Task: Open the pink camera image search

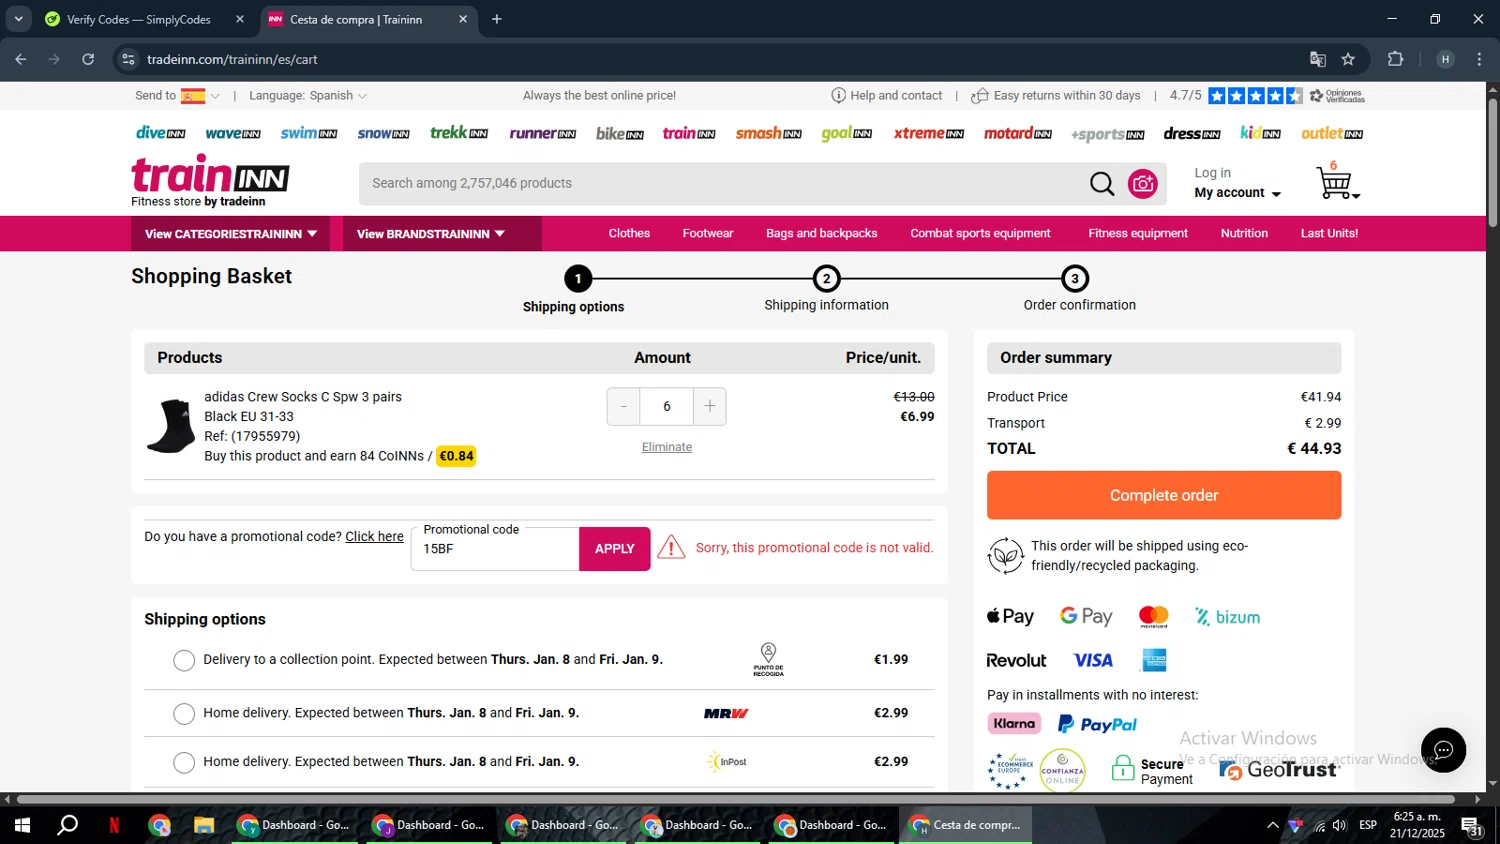Action: (1143, 184)
